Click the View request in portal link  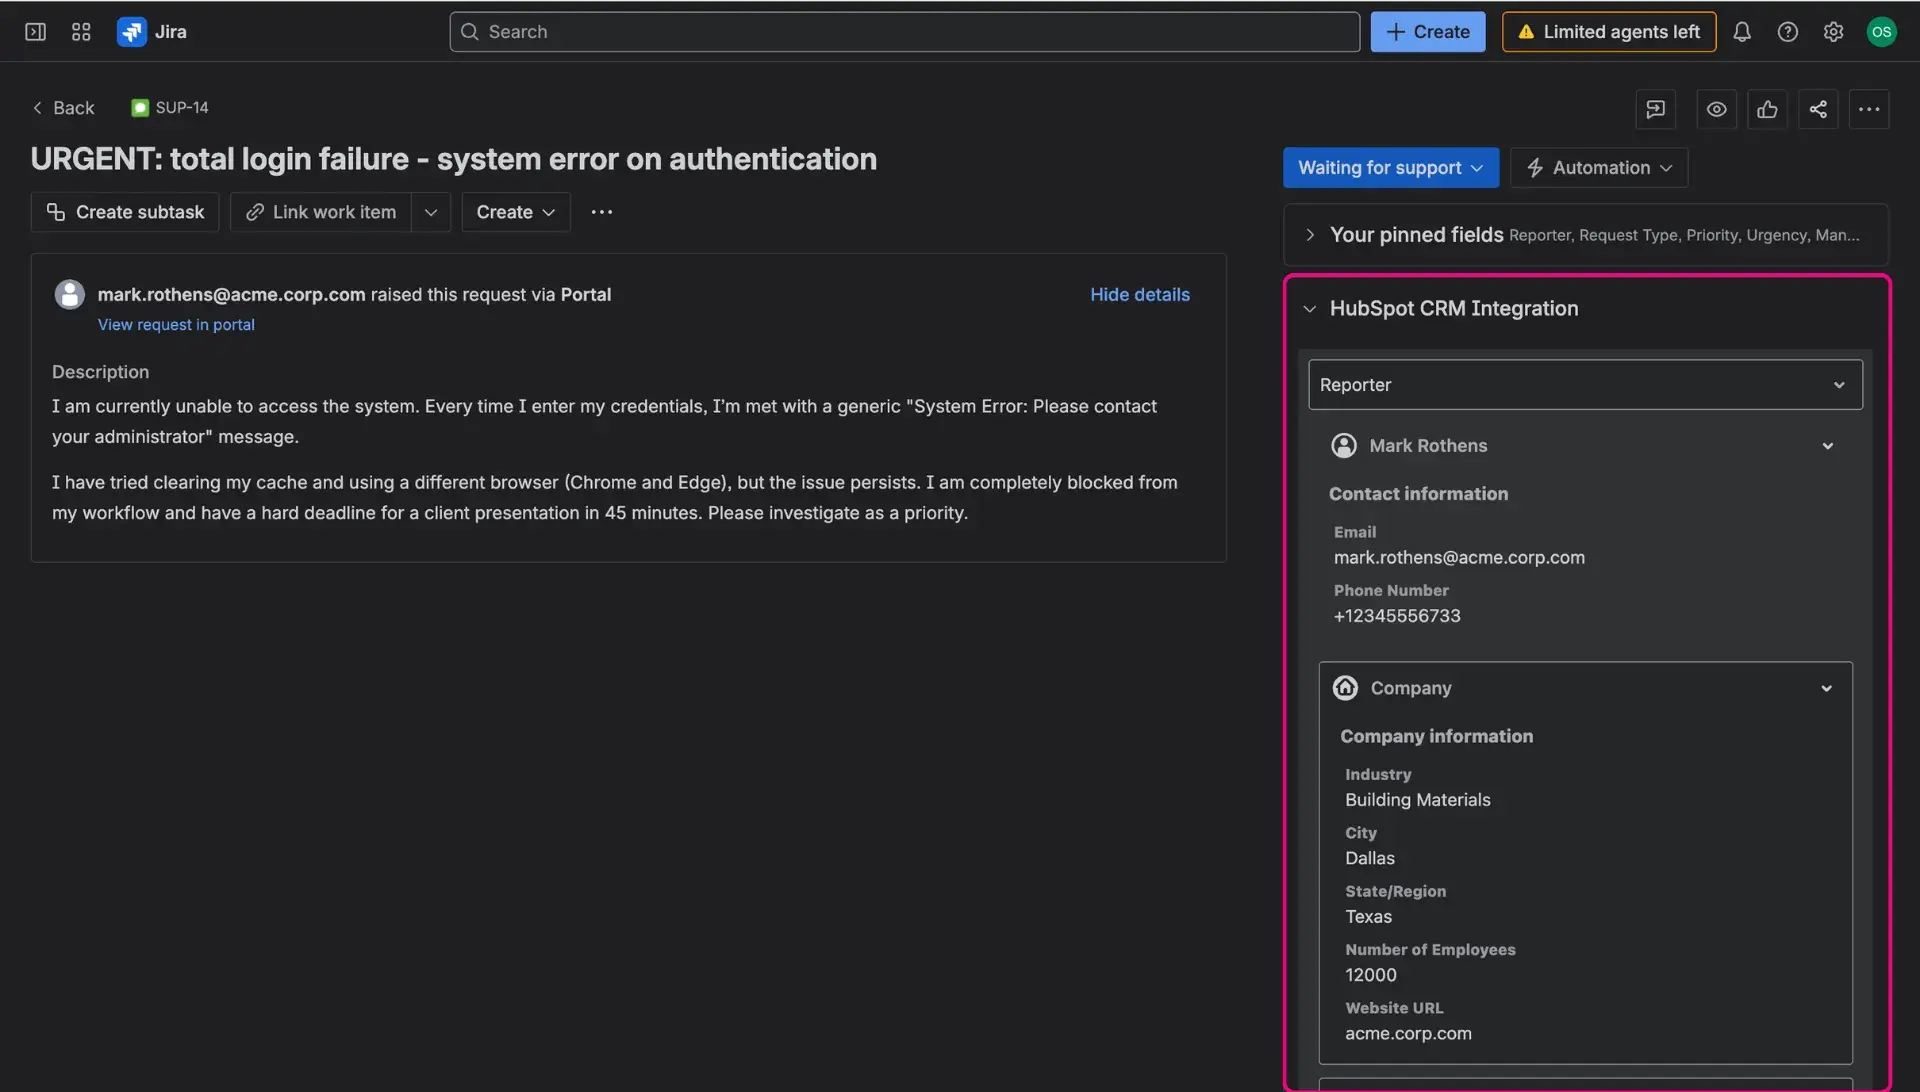(x=176, y=324)
